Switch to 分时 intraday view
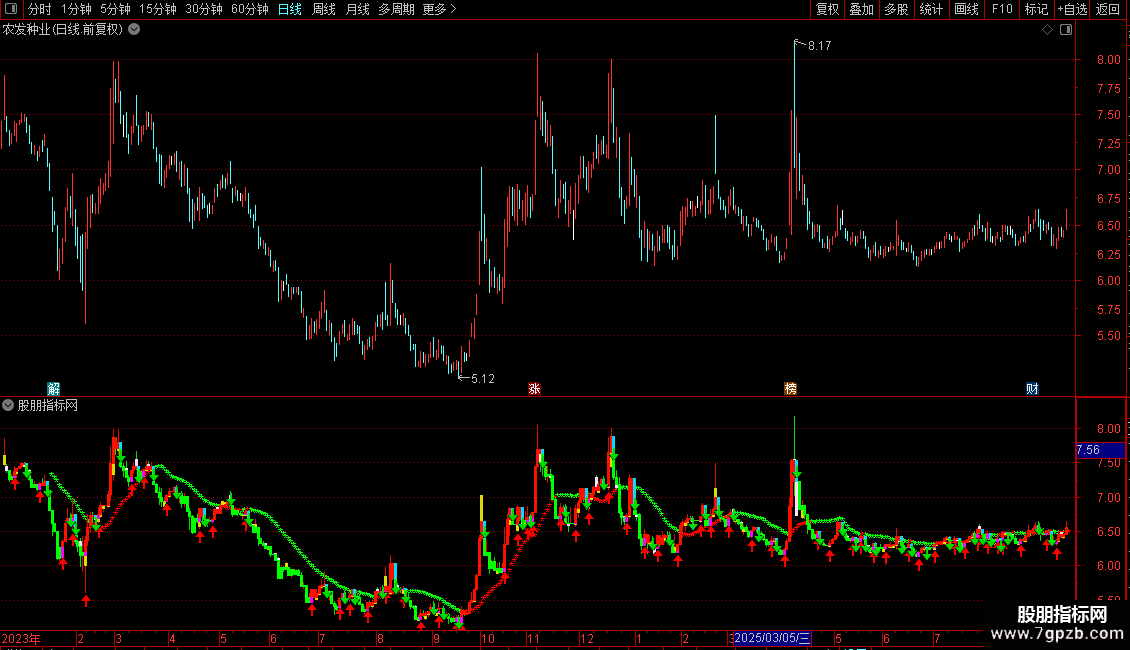Viewport: 1130px width, 650px height. coord(40,9)
